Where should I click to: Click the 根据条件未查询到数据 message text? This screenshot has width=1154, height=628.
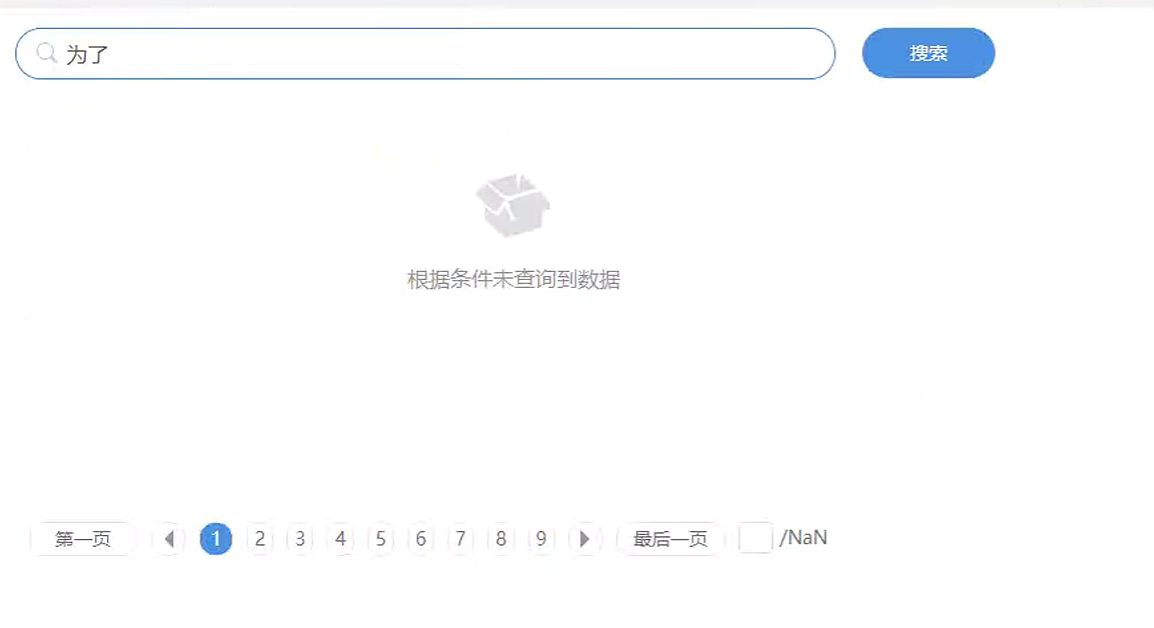[x=514, y=280]
